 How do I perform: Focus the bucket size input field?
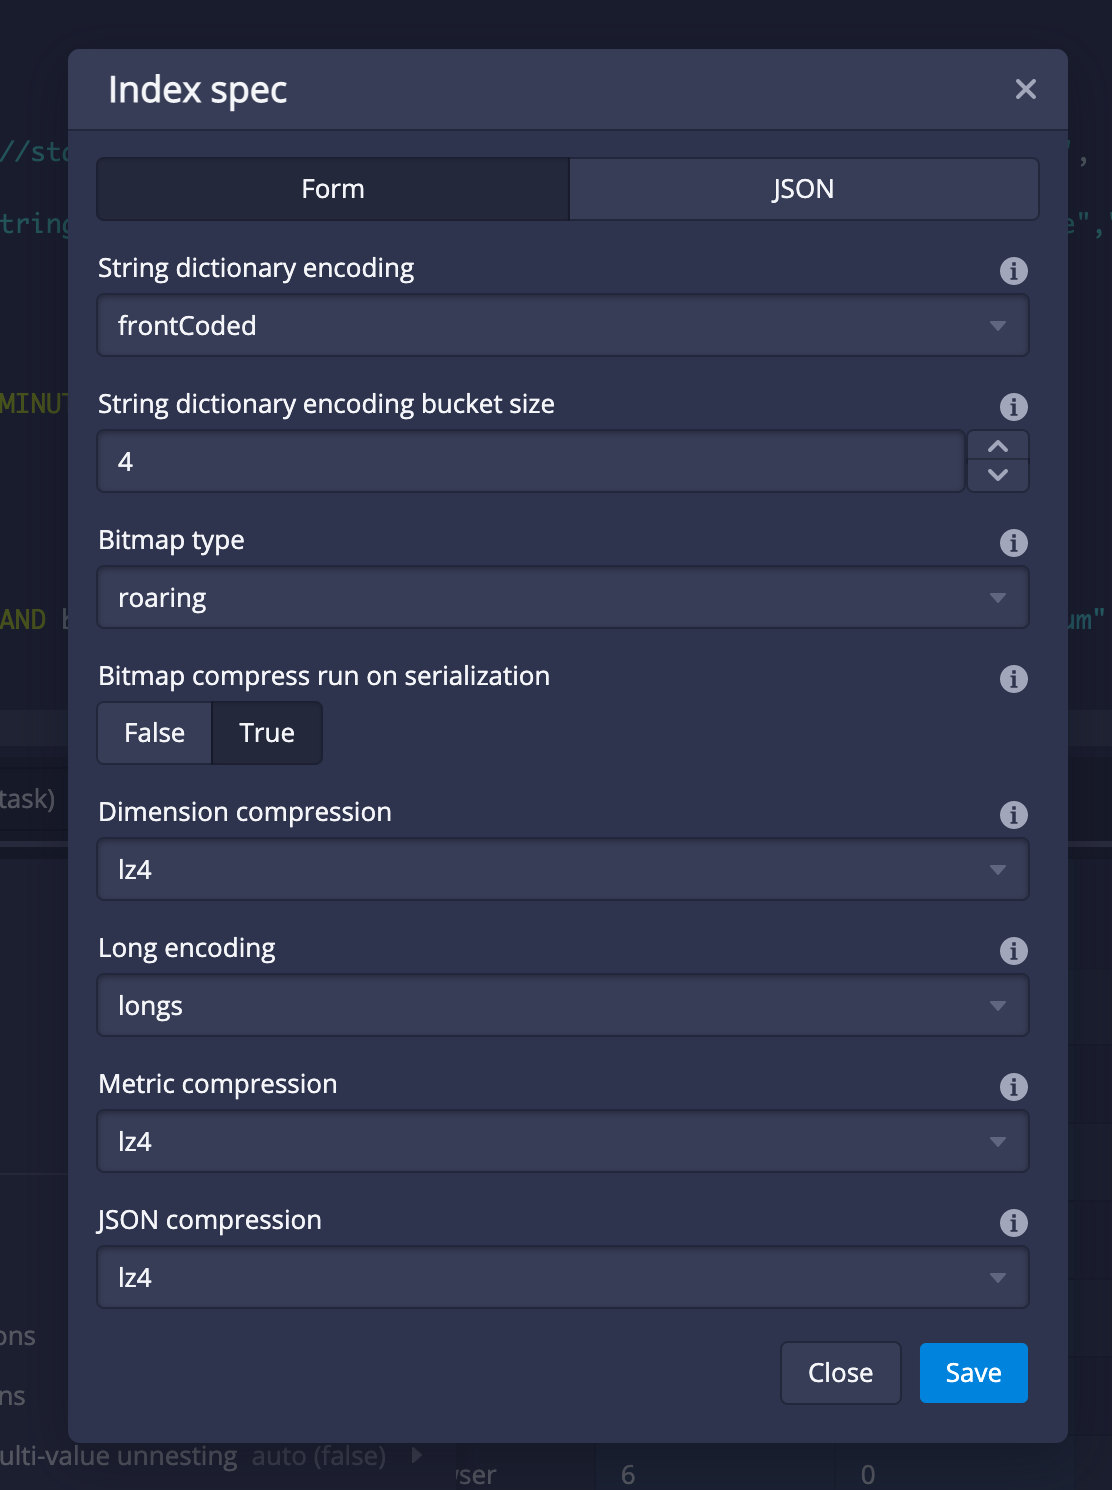point(530,462)
